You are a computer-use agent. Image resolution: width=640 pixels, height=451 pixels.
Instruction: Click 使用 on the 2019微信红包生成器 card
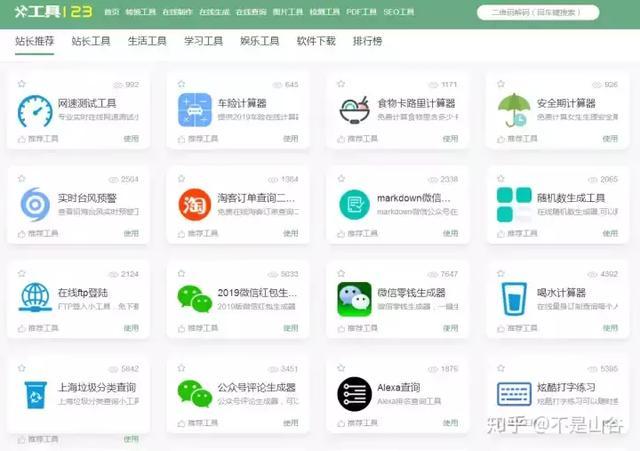click(291, 328)
